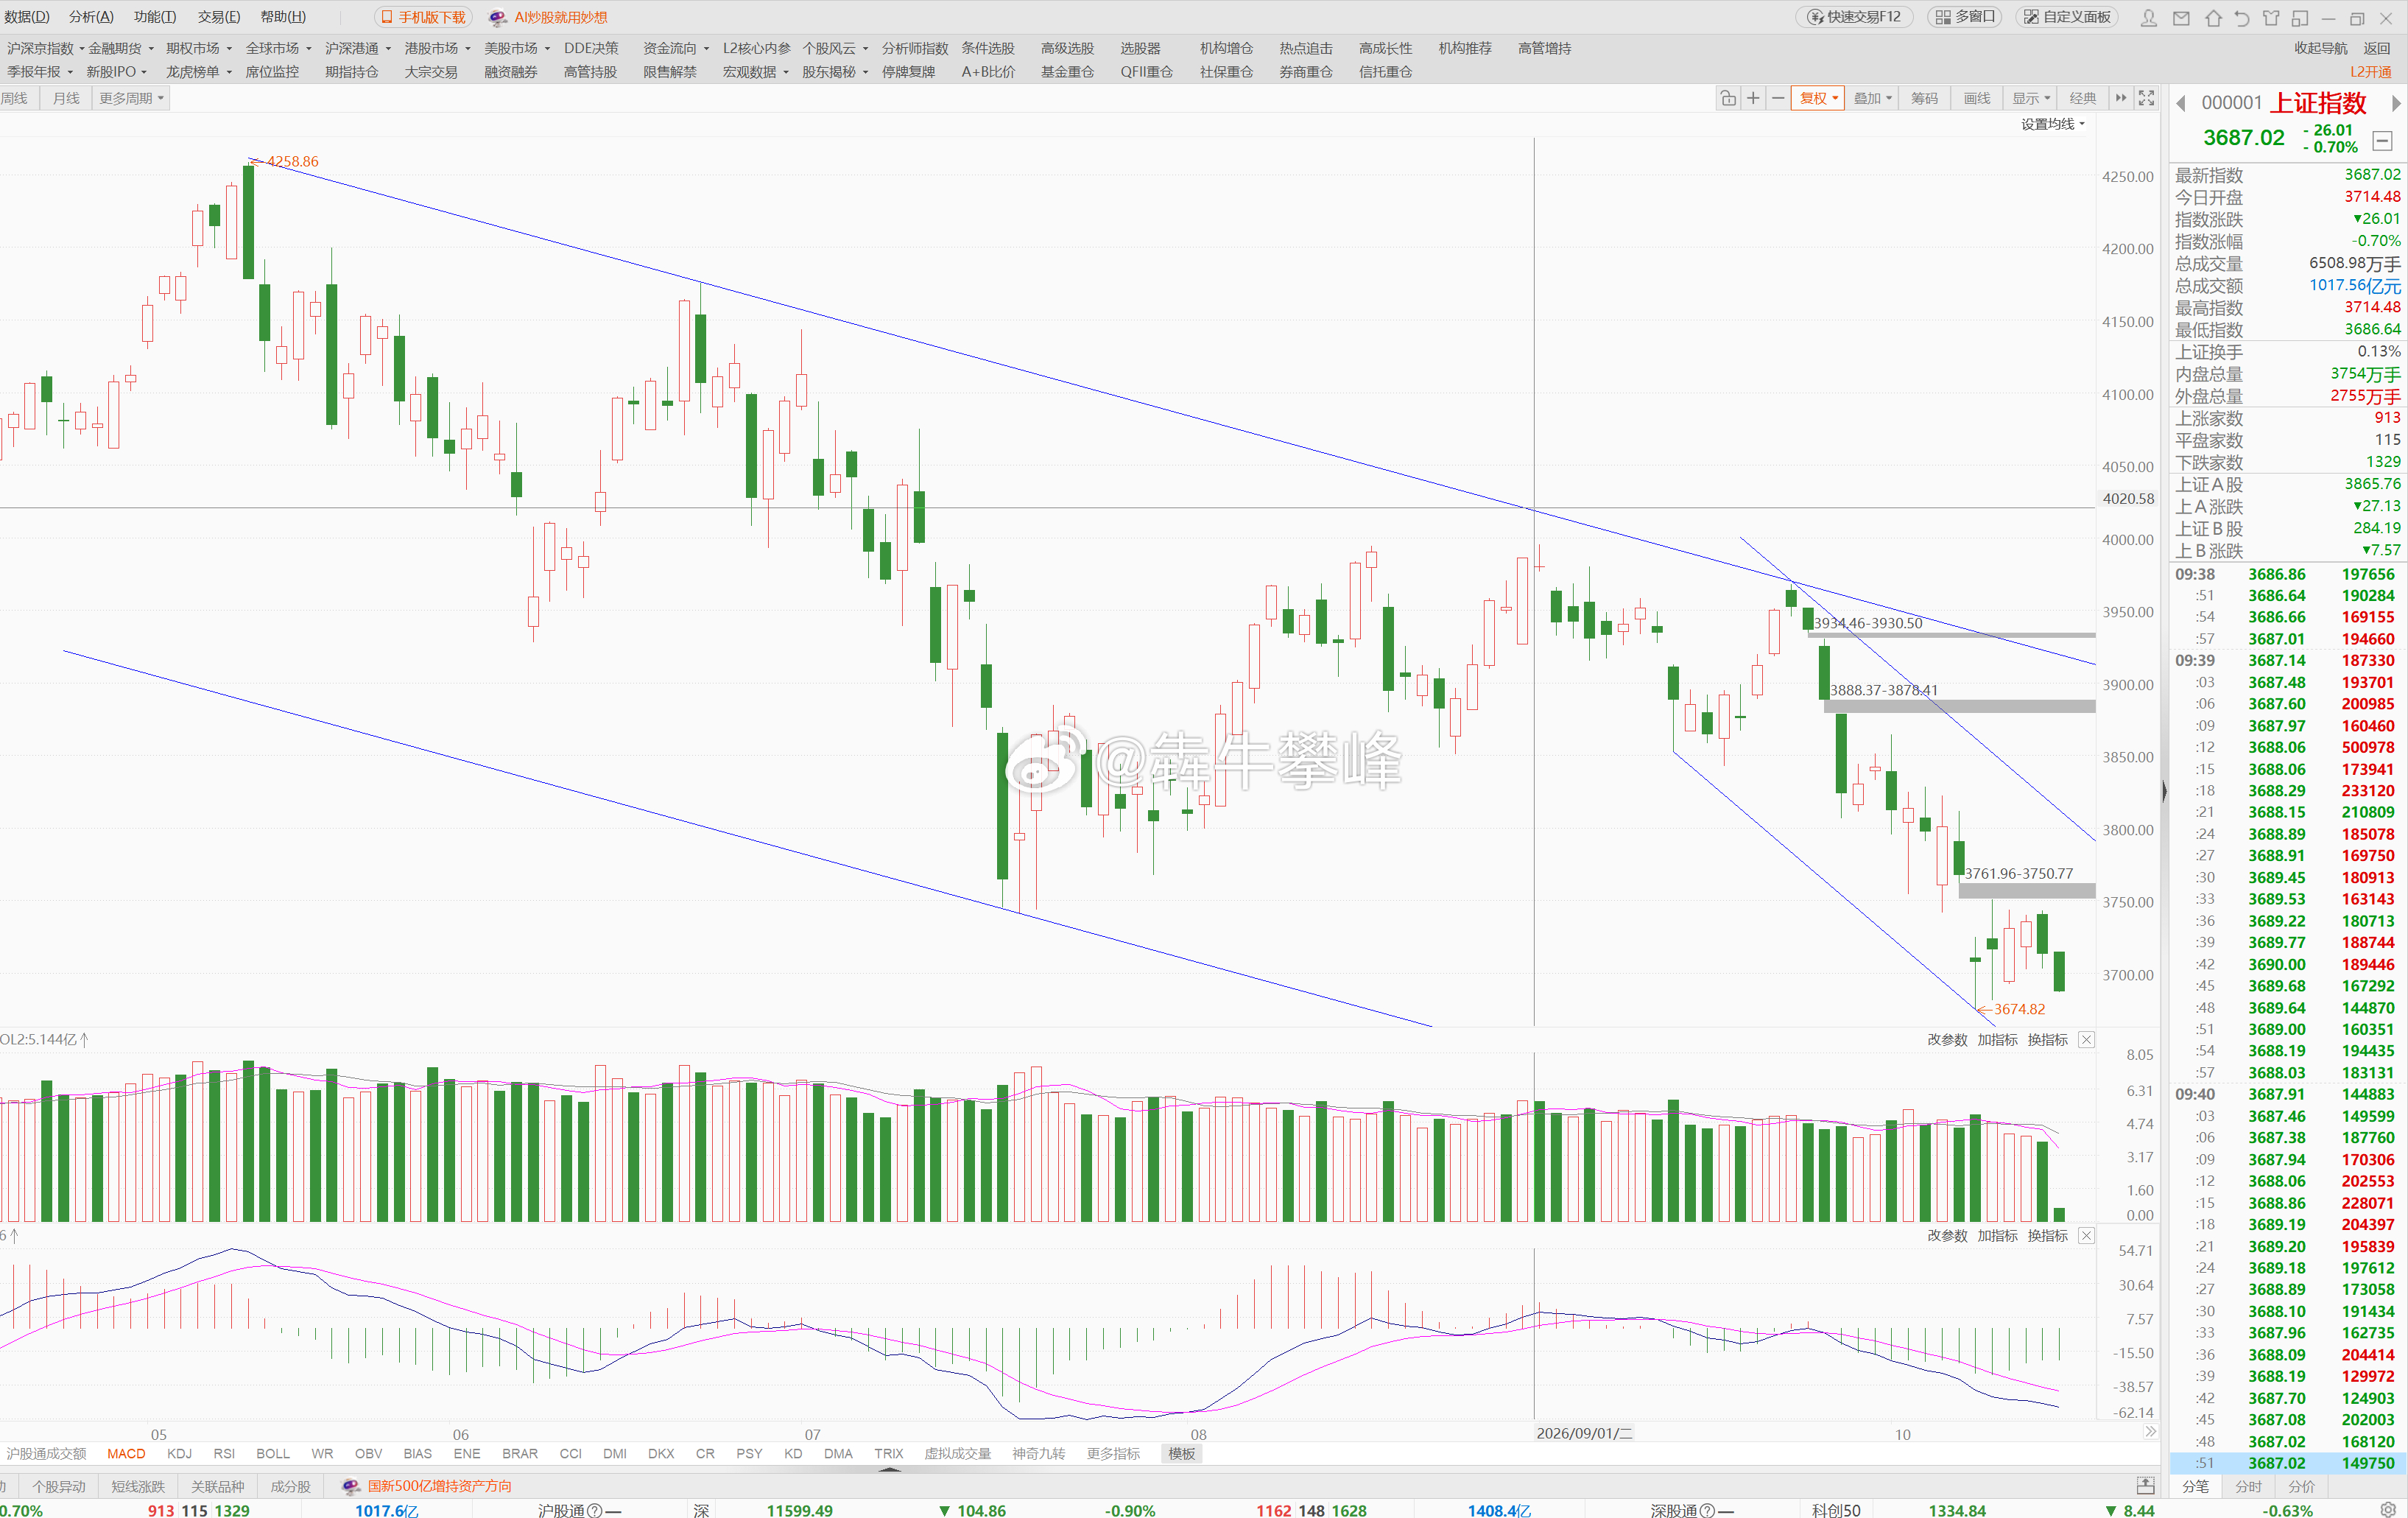Go to next stock with right arrow
Viewport: 2408px width, 1518px height.
click(x=2395, y=103)
